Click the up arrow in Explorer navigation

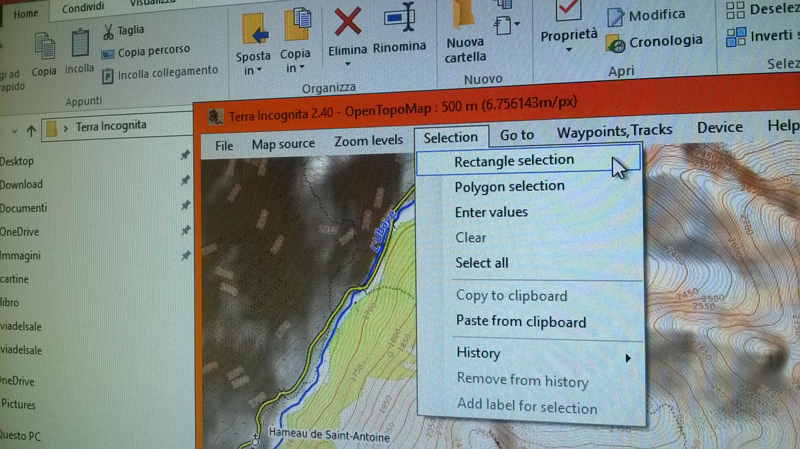pyautogui.click(x=31, y=131)
